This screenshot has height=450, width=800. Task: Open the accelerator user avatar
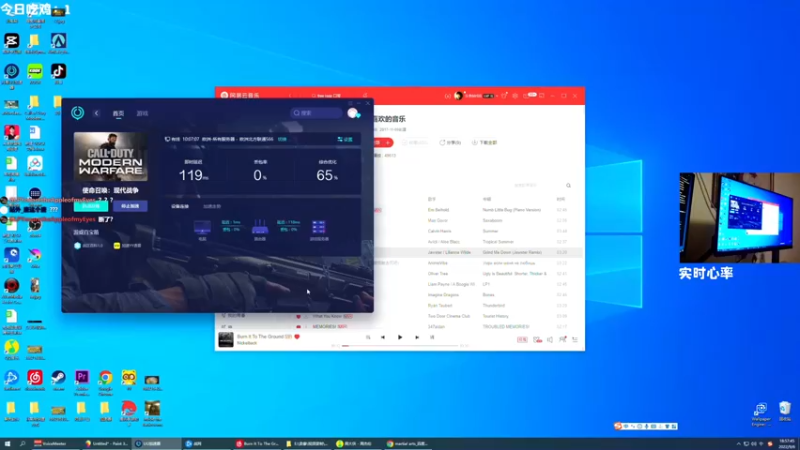(x=353, y=113)
